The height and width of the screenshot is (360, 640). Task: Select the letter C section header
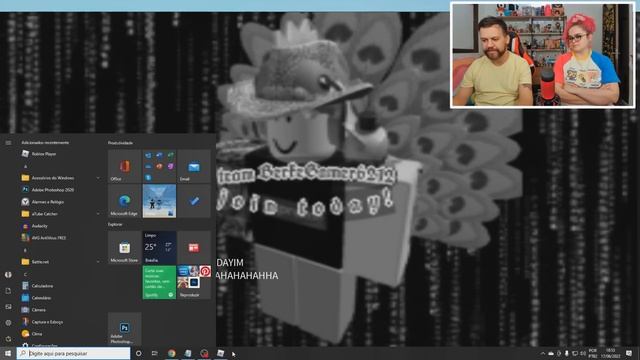pos(25,274)
